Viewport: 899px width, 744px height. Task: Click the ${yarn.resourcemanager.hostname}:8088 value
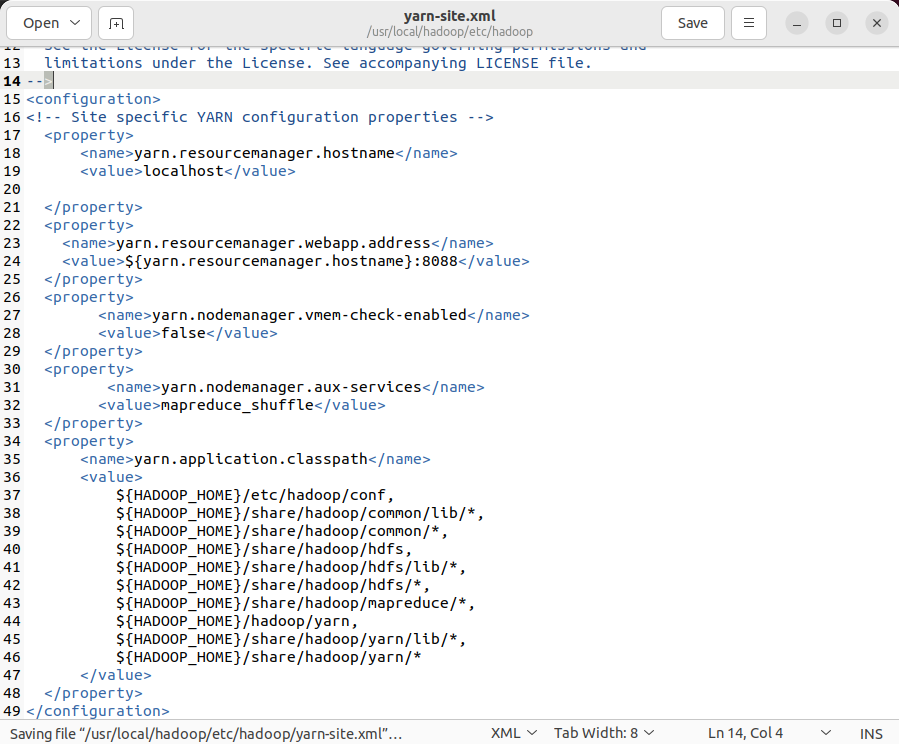tap(291, 261)
